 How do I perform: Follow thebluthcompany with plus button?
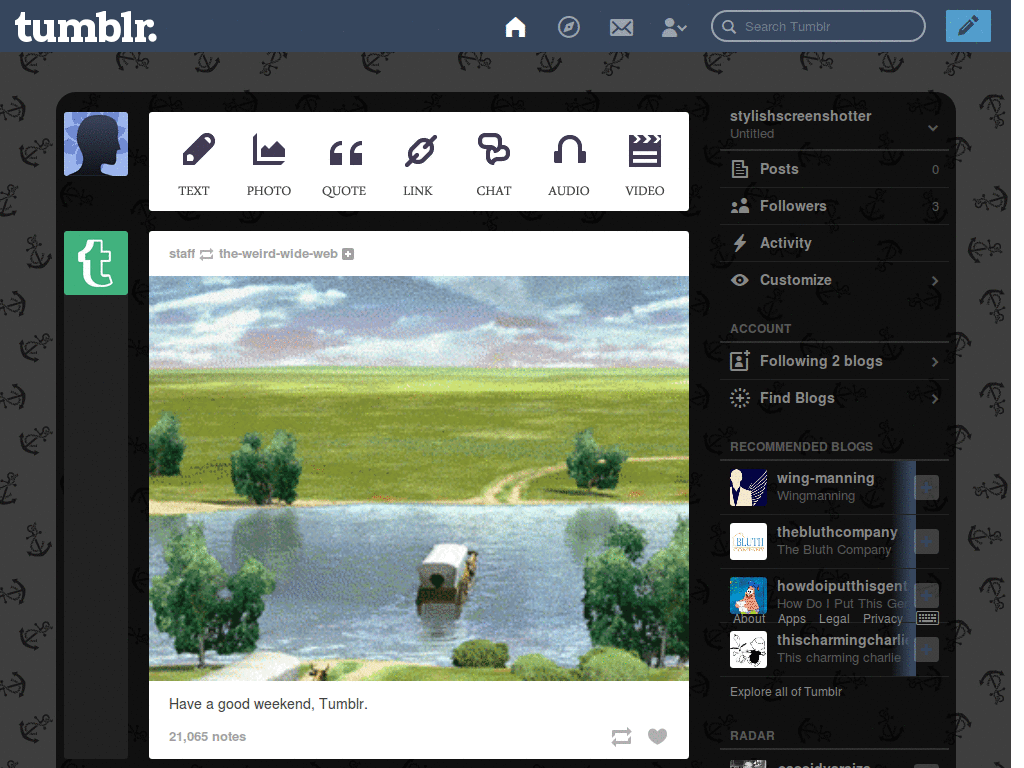coord(927,541)
